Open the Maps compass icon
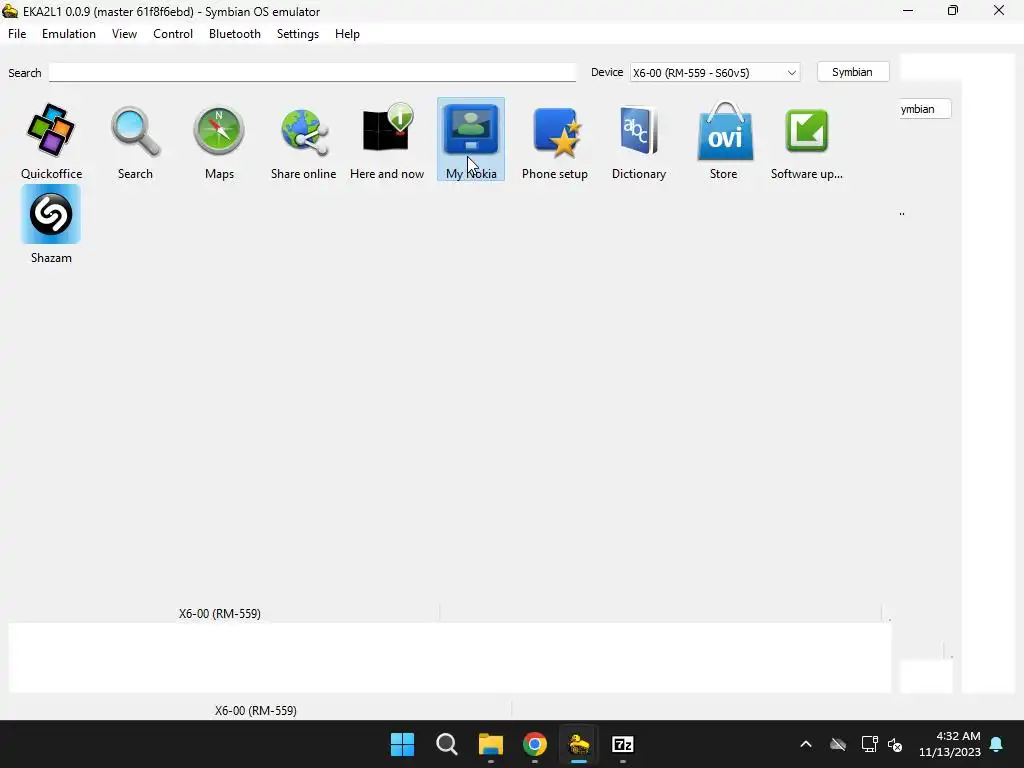Screen dimensions: 1024x768 [x=219, y=131]
